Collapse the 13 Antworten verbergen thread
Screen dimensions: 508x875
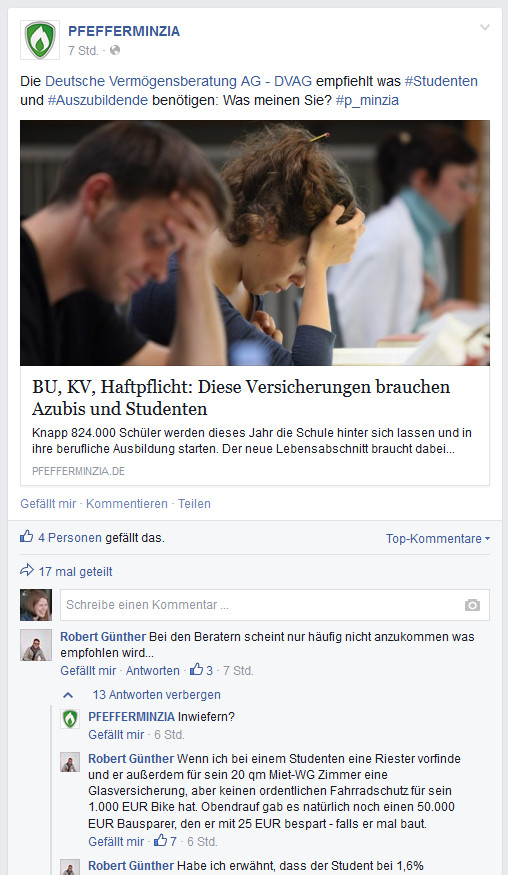pyautogui.click(x=156, y=695)
